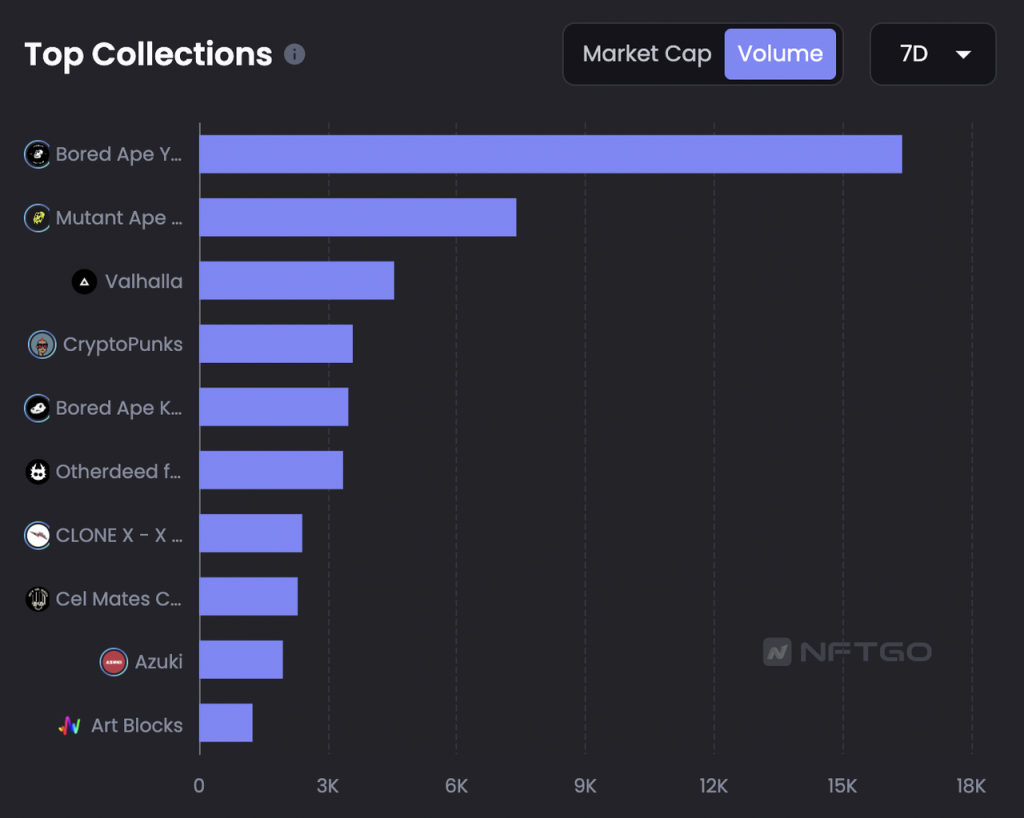Click the Mutant Ape volume bar
1024x818 pixels.
(358, 217)
